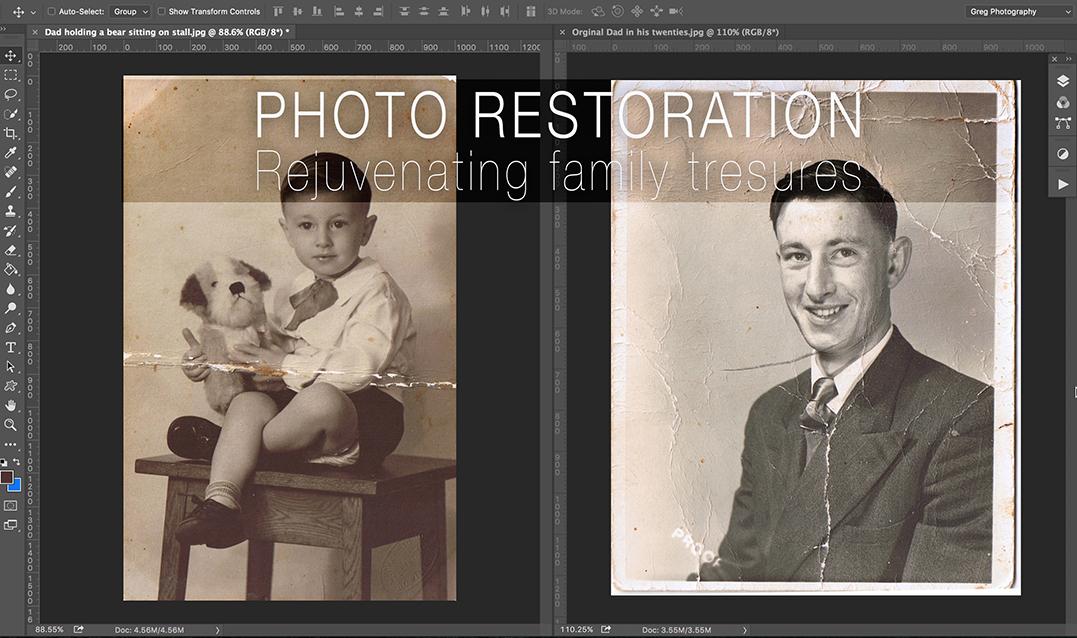Select the Clone Stamp tool
This screenshot has height=638, width=1077.
click(11, 211)
